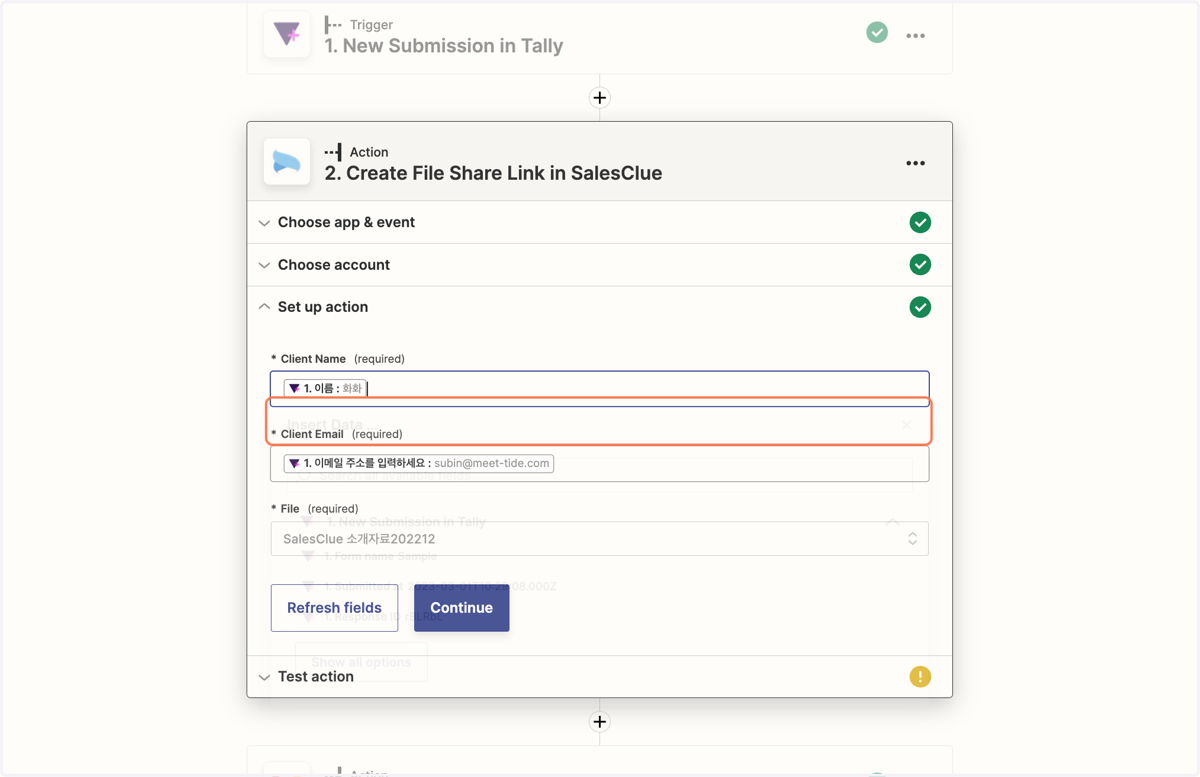This screenshot has width=1200, height=777.
Task: Click the Trigger step label
Action: [x=371, y=25]
